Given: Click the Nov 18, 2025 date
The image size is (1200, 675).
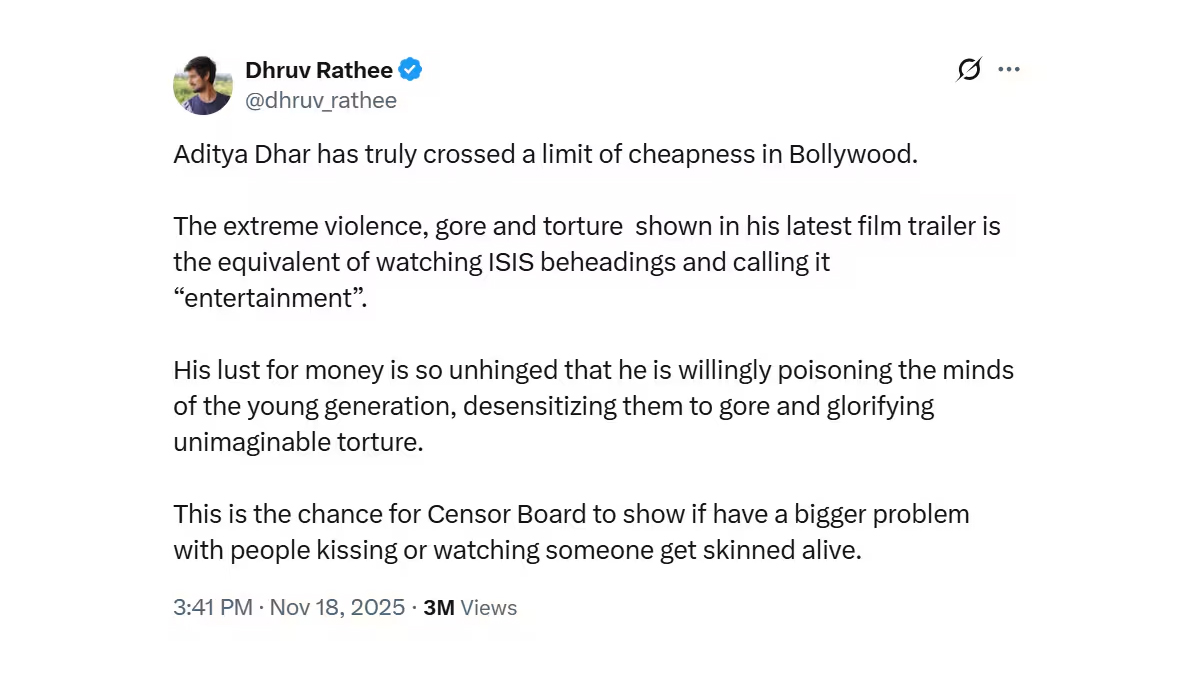Looking at the screenshot, I should pos(336,607).
